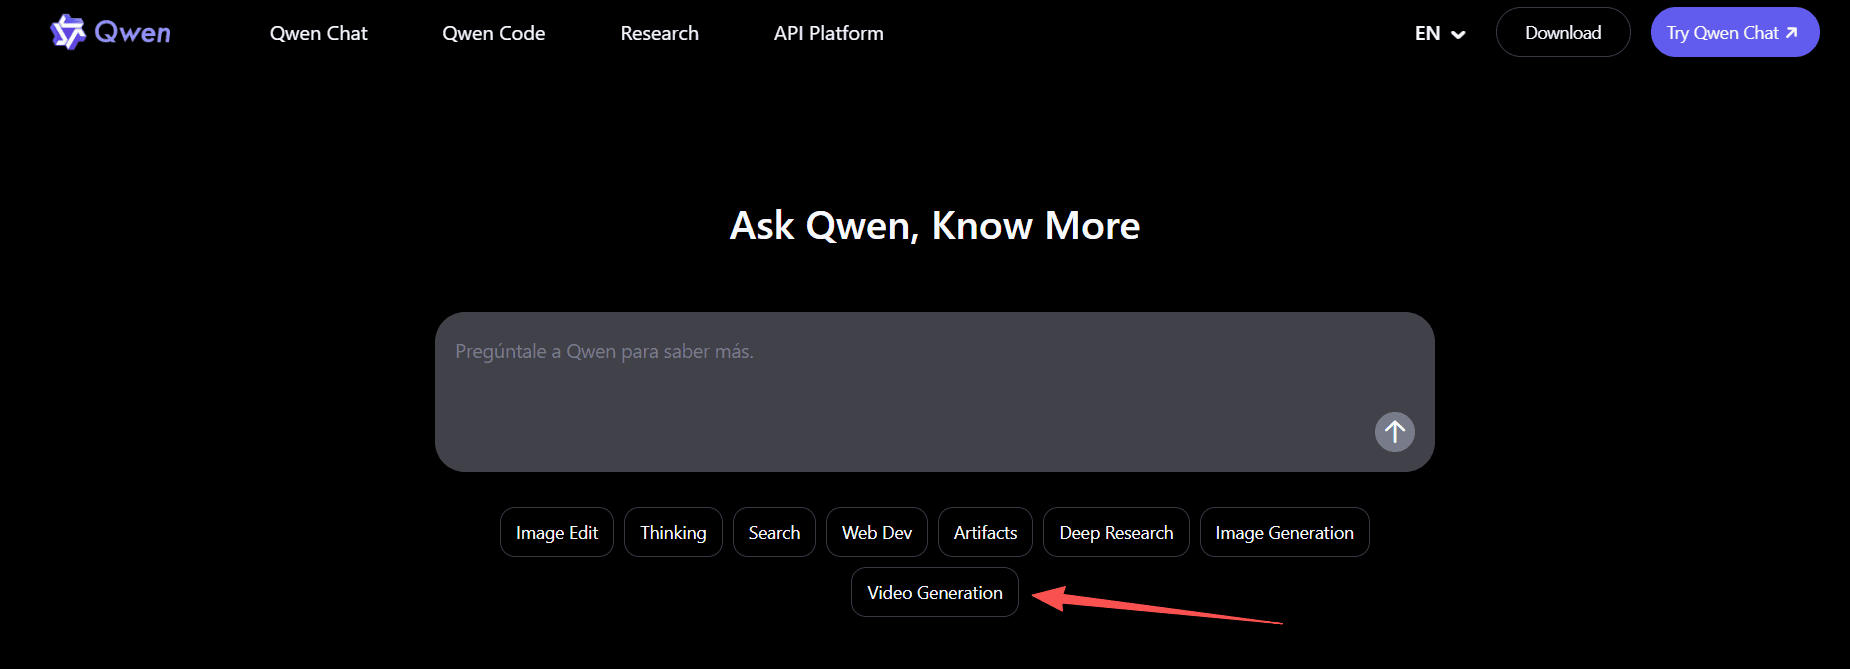Open the Research menu item
Screen dimensions: 1850x669
tap(659, 33)
